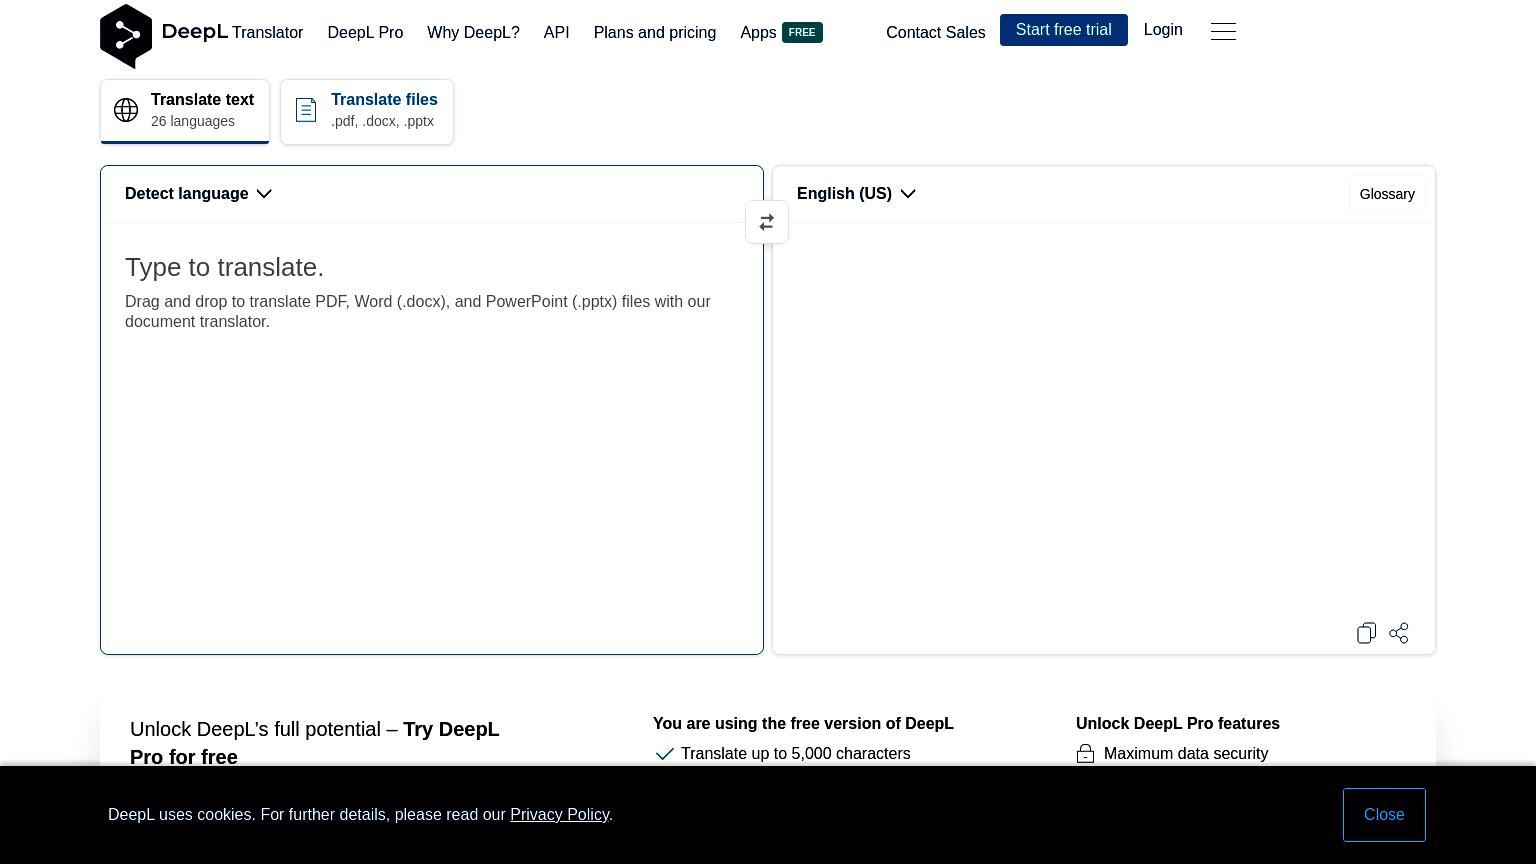Share the translation icon
This screenshot has width=1536, height=864.
(1399, 633)
